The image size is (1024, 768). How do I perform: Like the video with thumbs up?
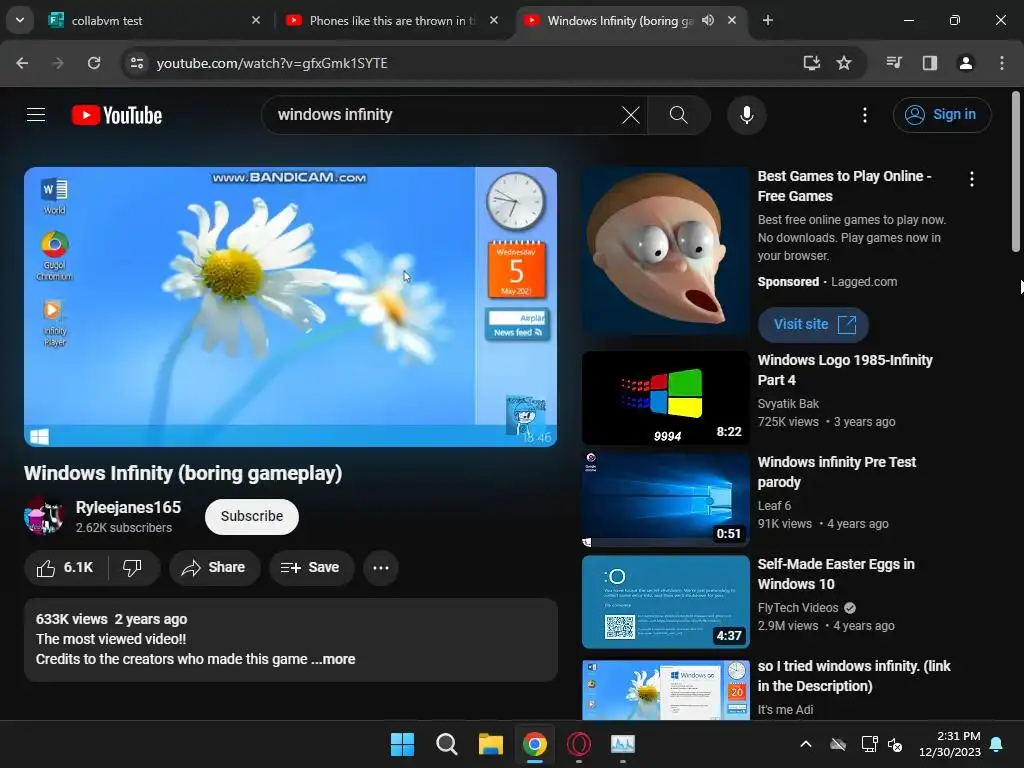point(65,568)
